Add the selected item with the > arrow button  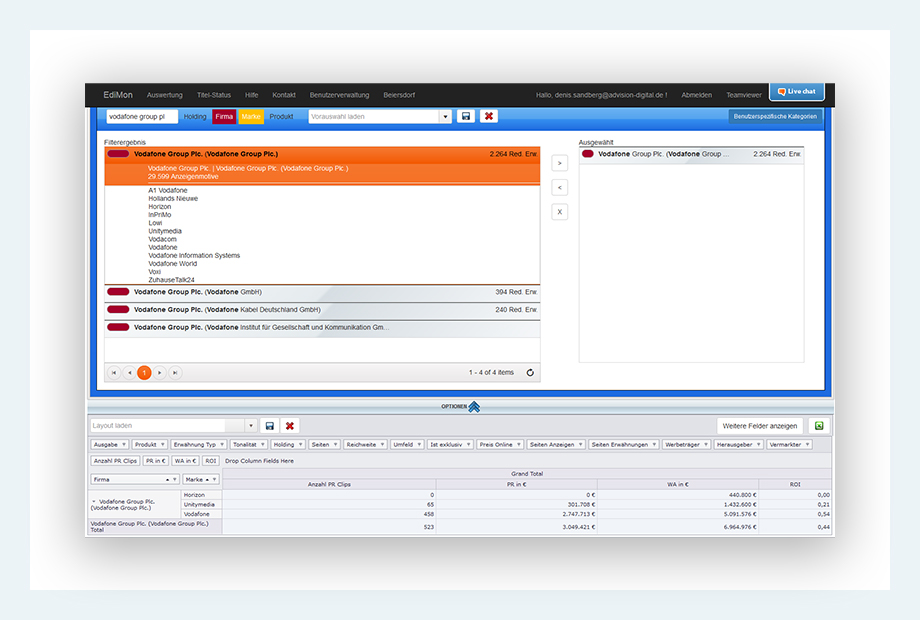point(560,163)
